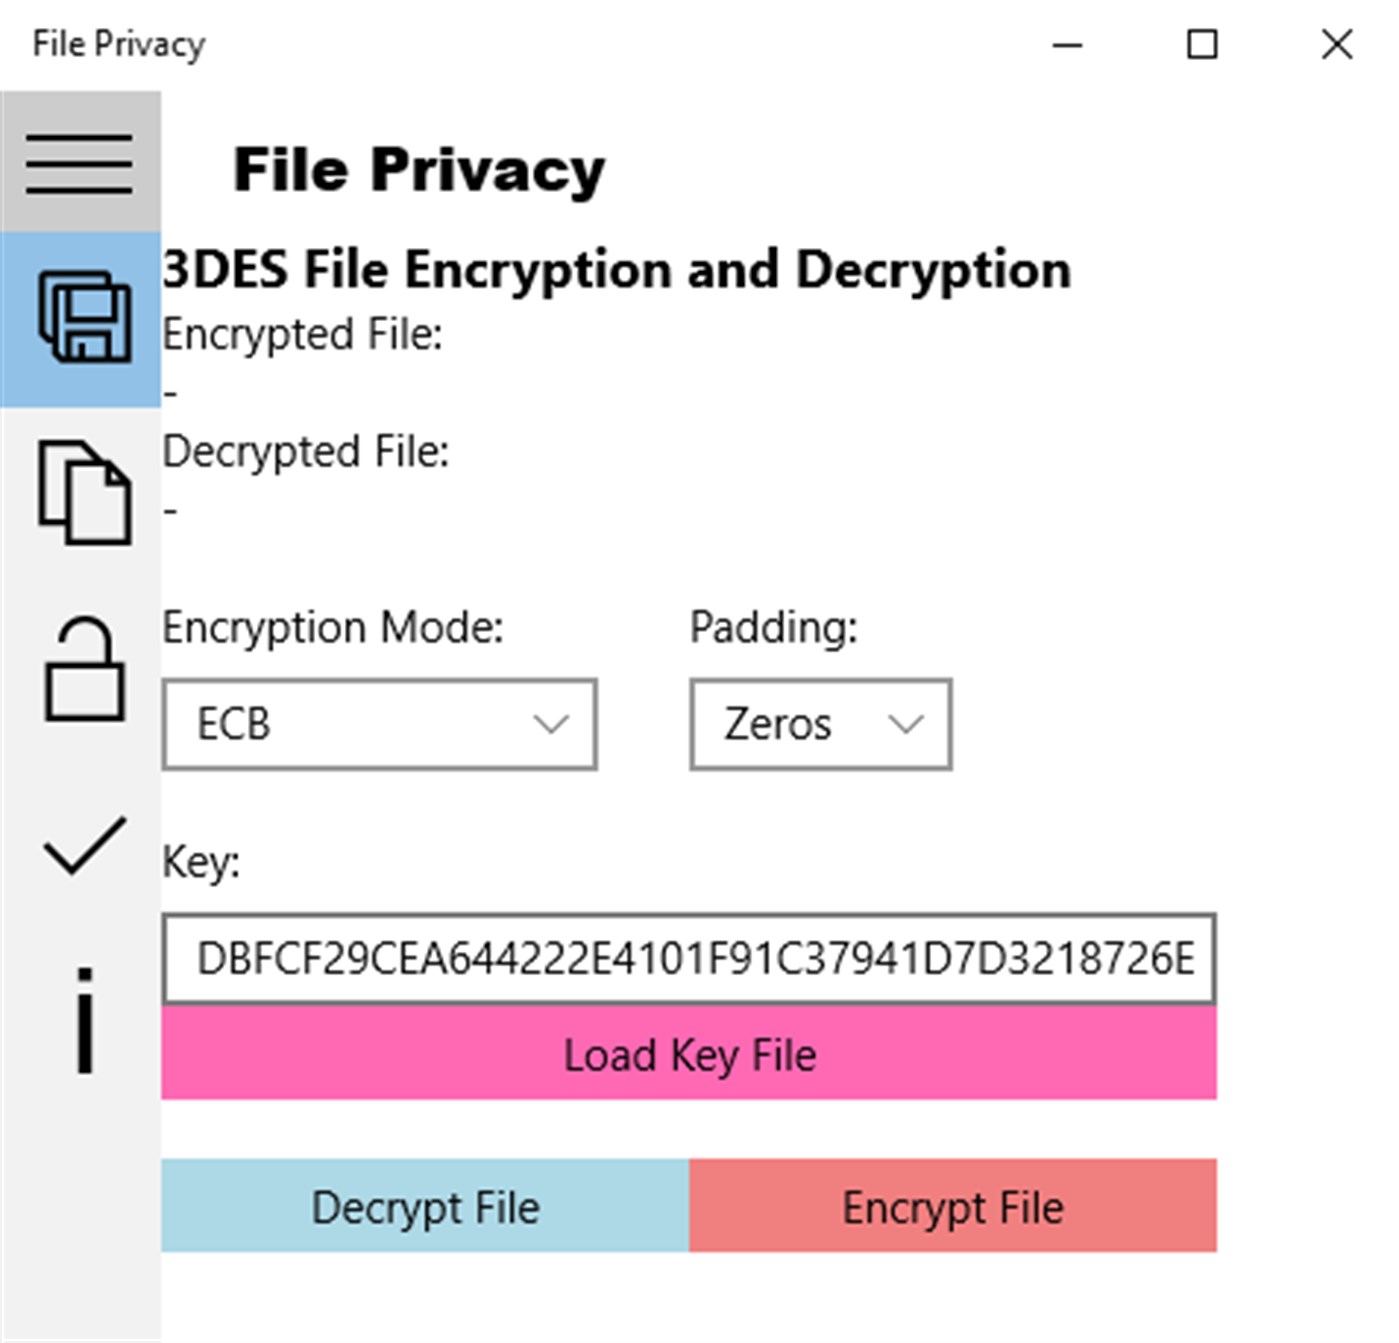Maximize the File Privacy window

pos(1201,45)
